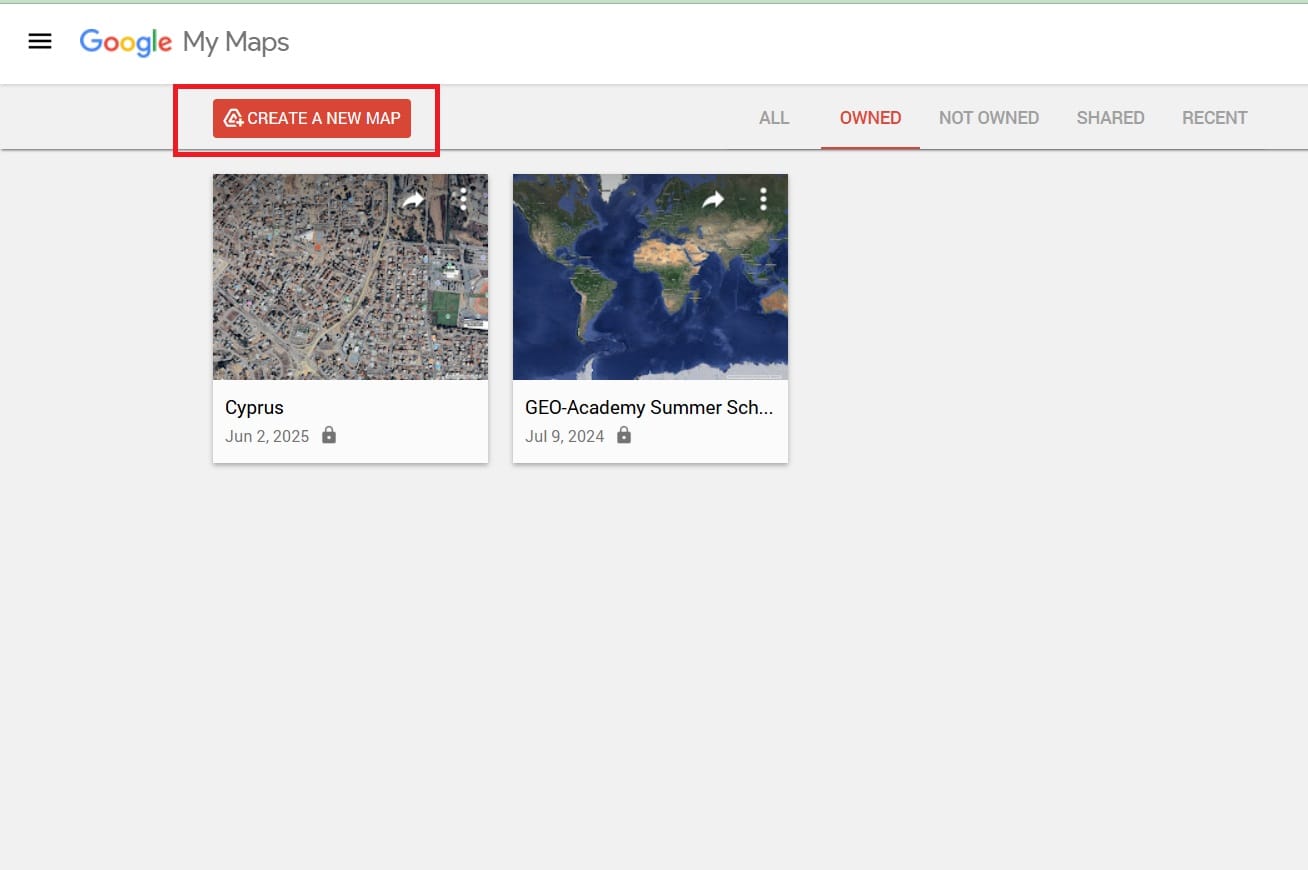
Task: Expand the GEO-Academy map three-dot options menu
Action: pyautogui.click(x=763, y=199)
